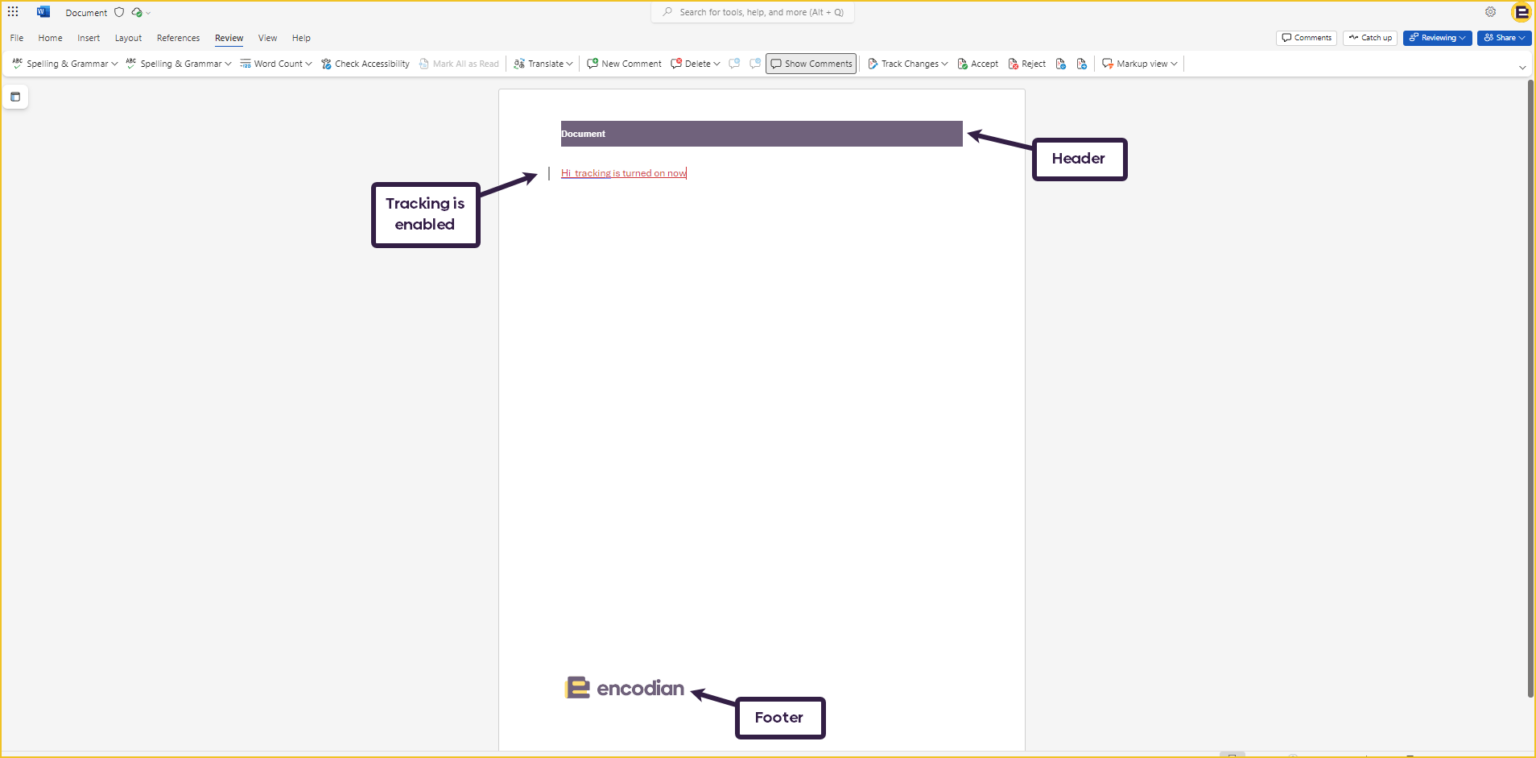Click the Catch up button
Screen dimensions: 1536x758
pos(1370,37)
